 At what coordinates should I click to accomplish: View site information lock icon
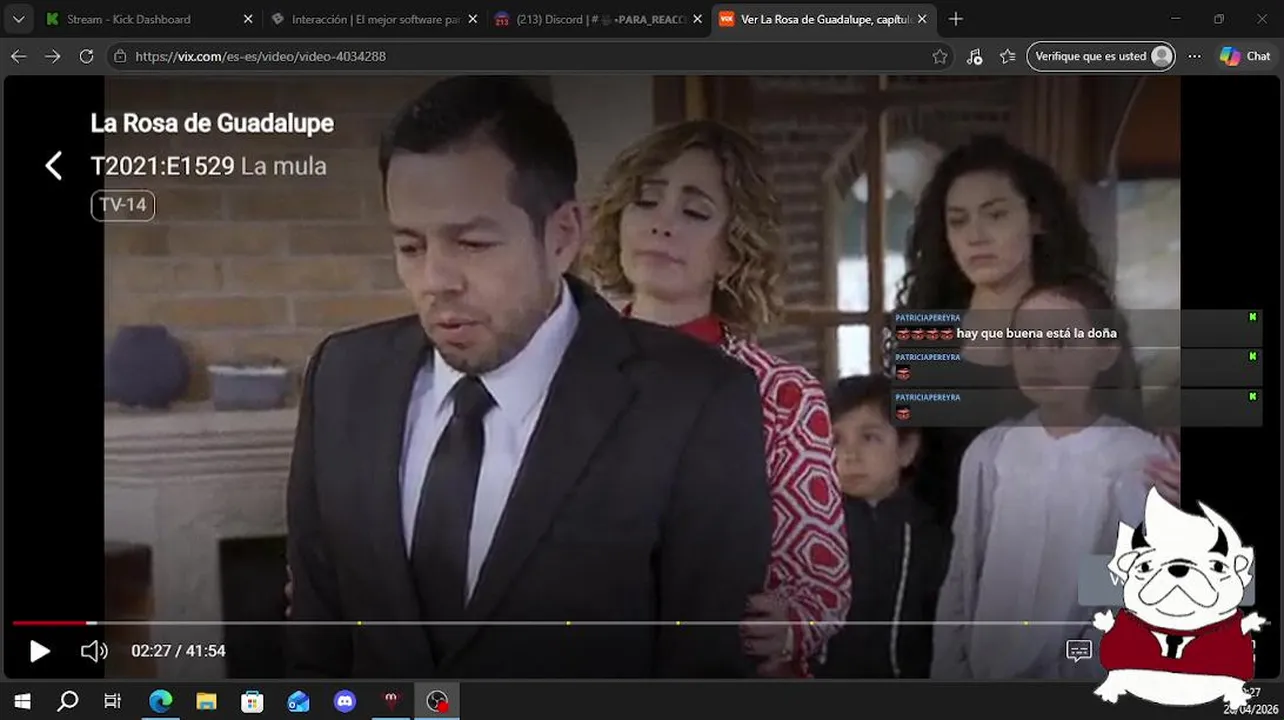pyautogui.click(x=121, y=56)
